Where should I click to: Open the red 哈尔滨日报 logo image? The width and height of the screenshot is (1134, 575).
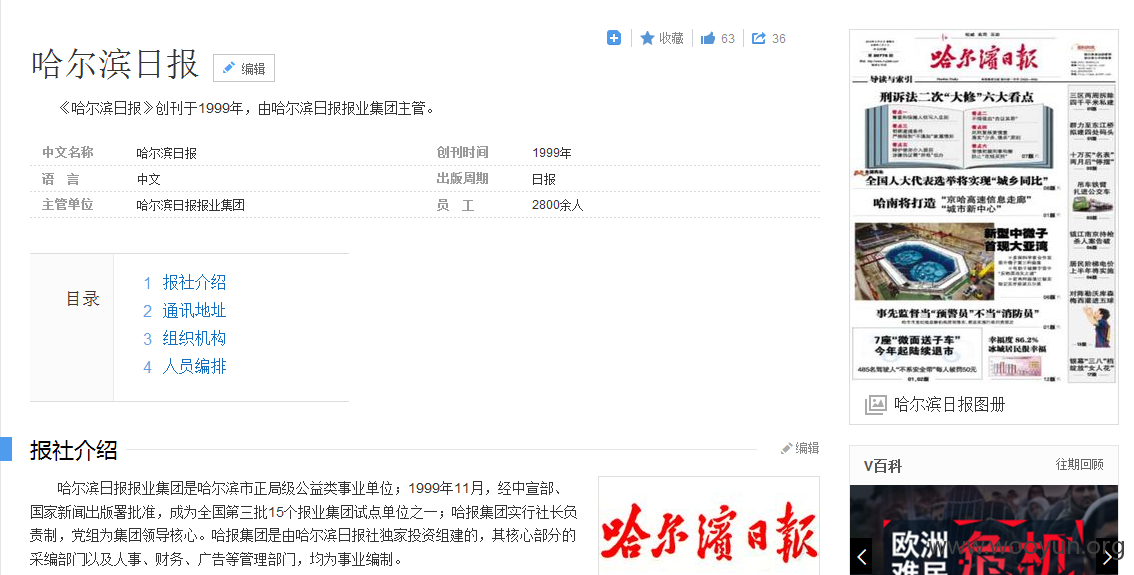pos(709,526)
